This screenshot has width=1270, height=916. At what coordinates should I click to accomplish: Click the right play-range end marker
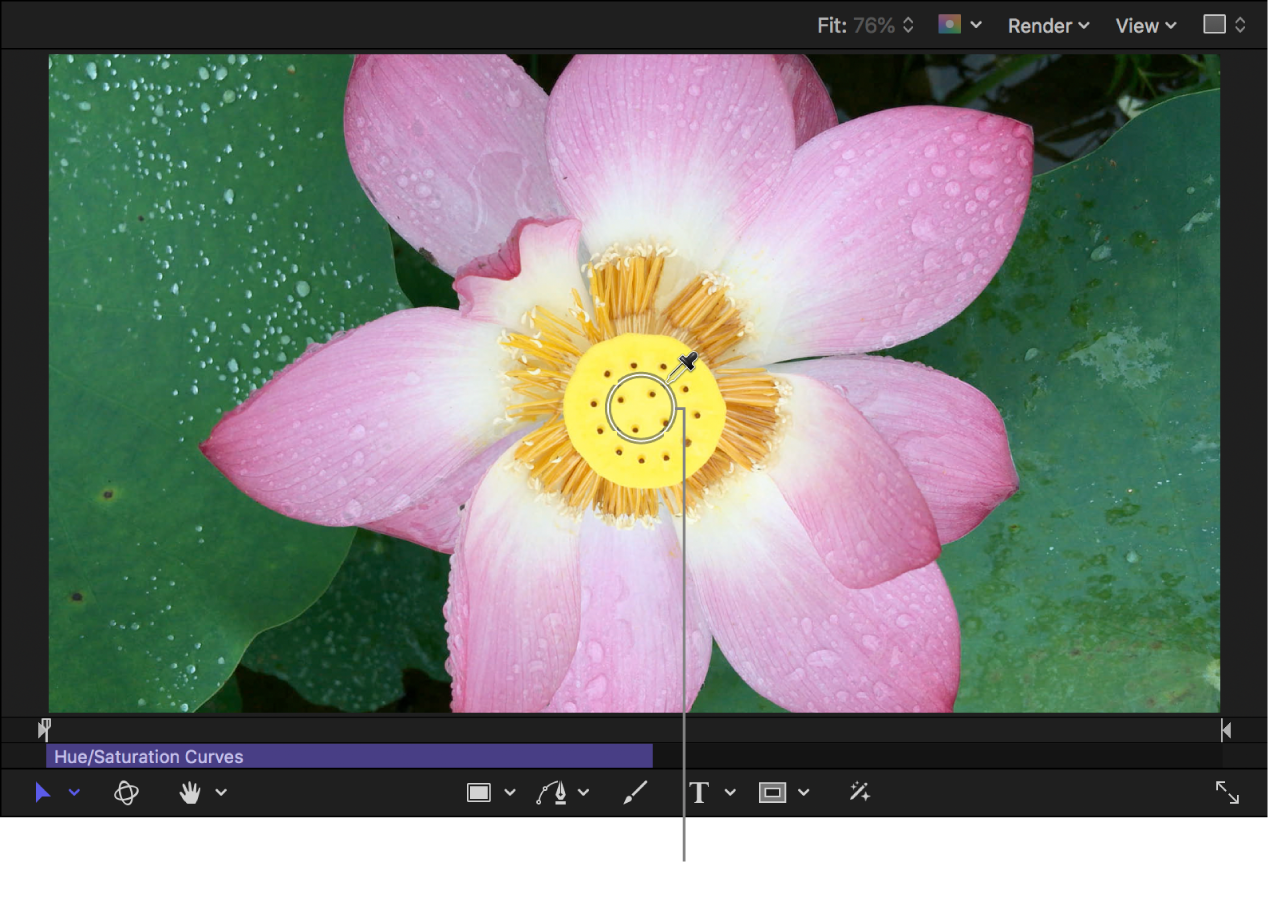click(1225, 730)
